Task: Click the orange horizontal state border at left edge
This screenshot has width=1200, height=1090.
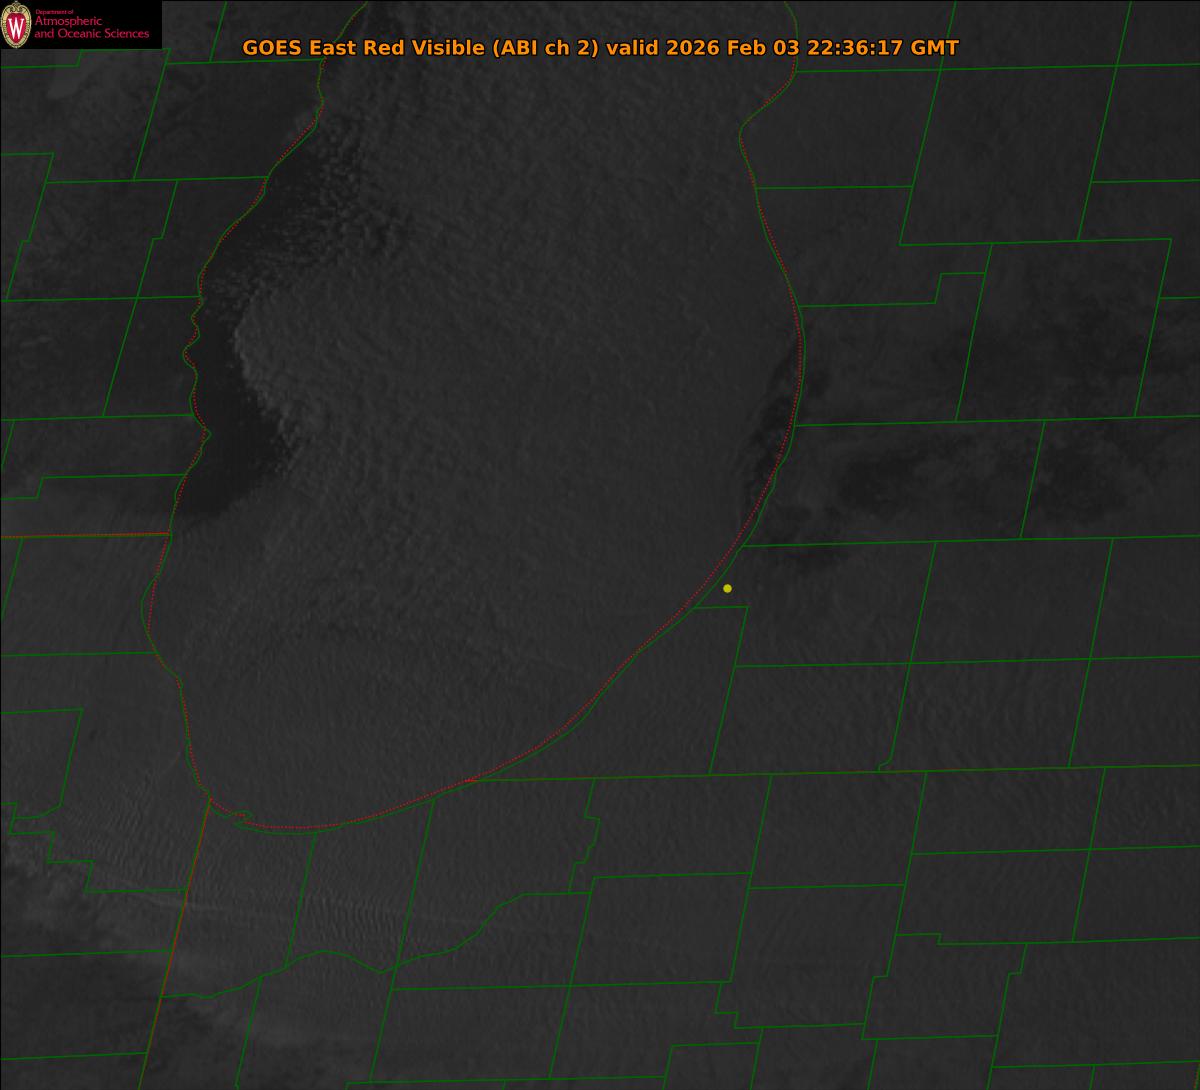Action: tap(80, 536)
